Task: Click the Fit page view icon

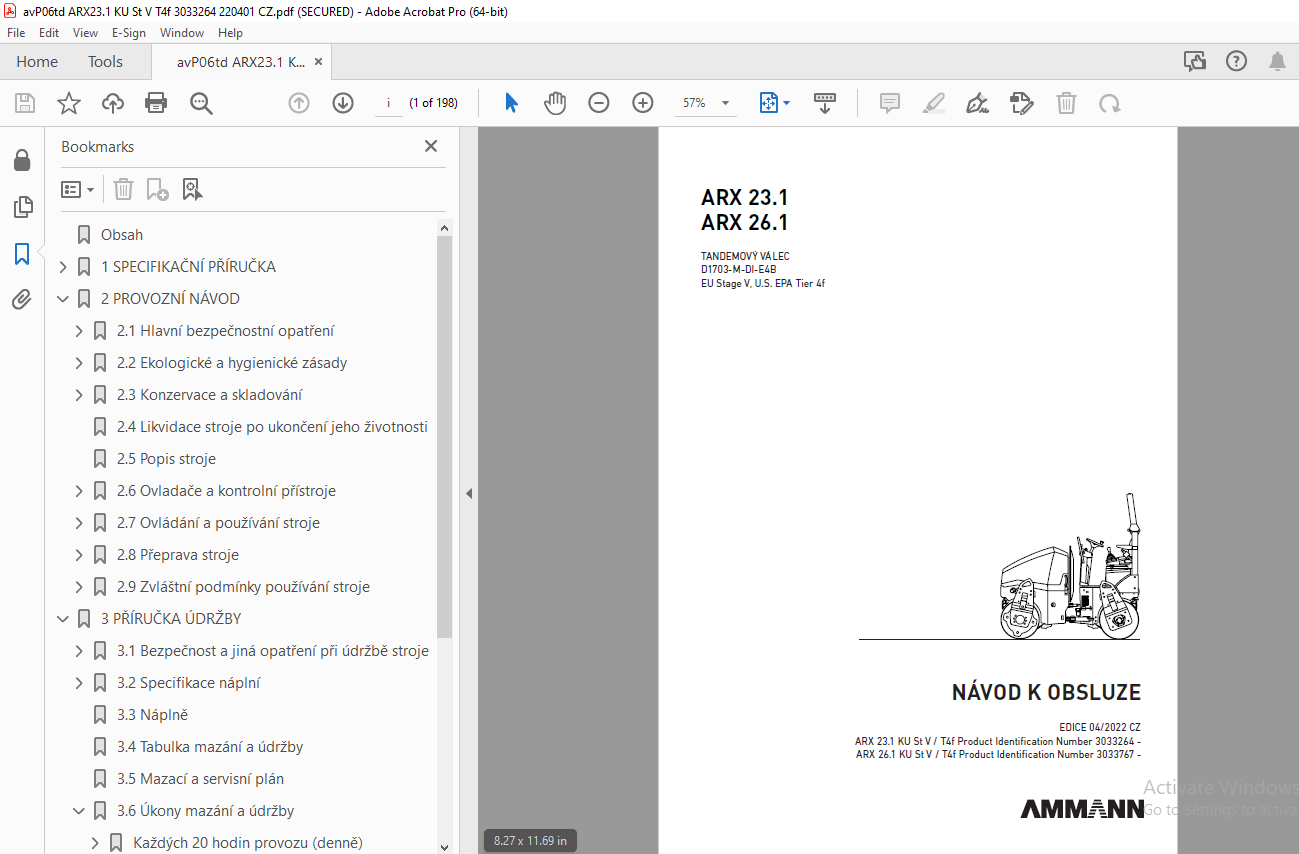Action: pos(768,103)
